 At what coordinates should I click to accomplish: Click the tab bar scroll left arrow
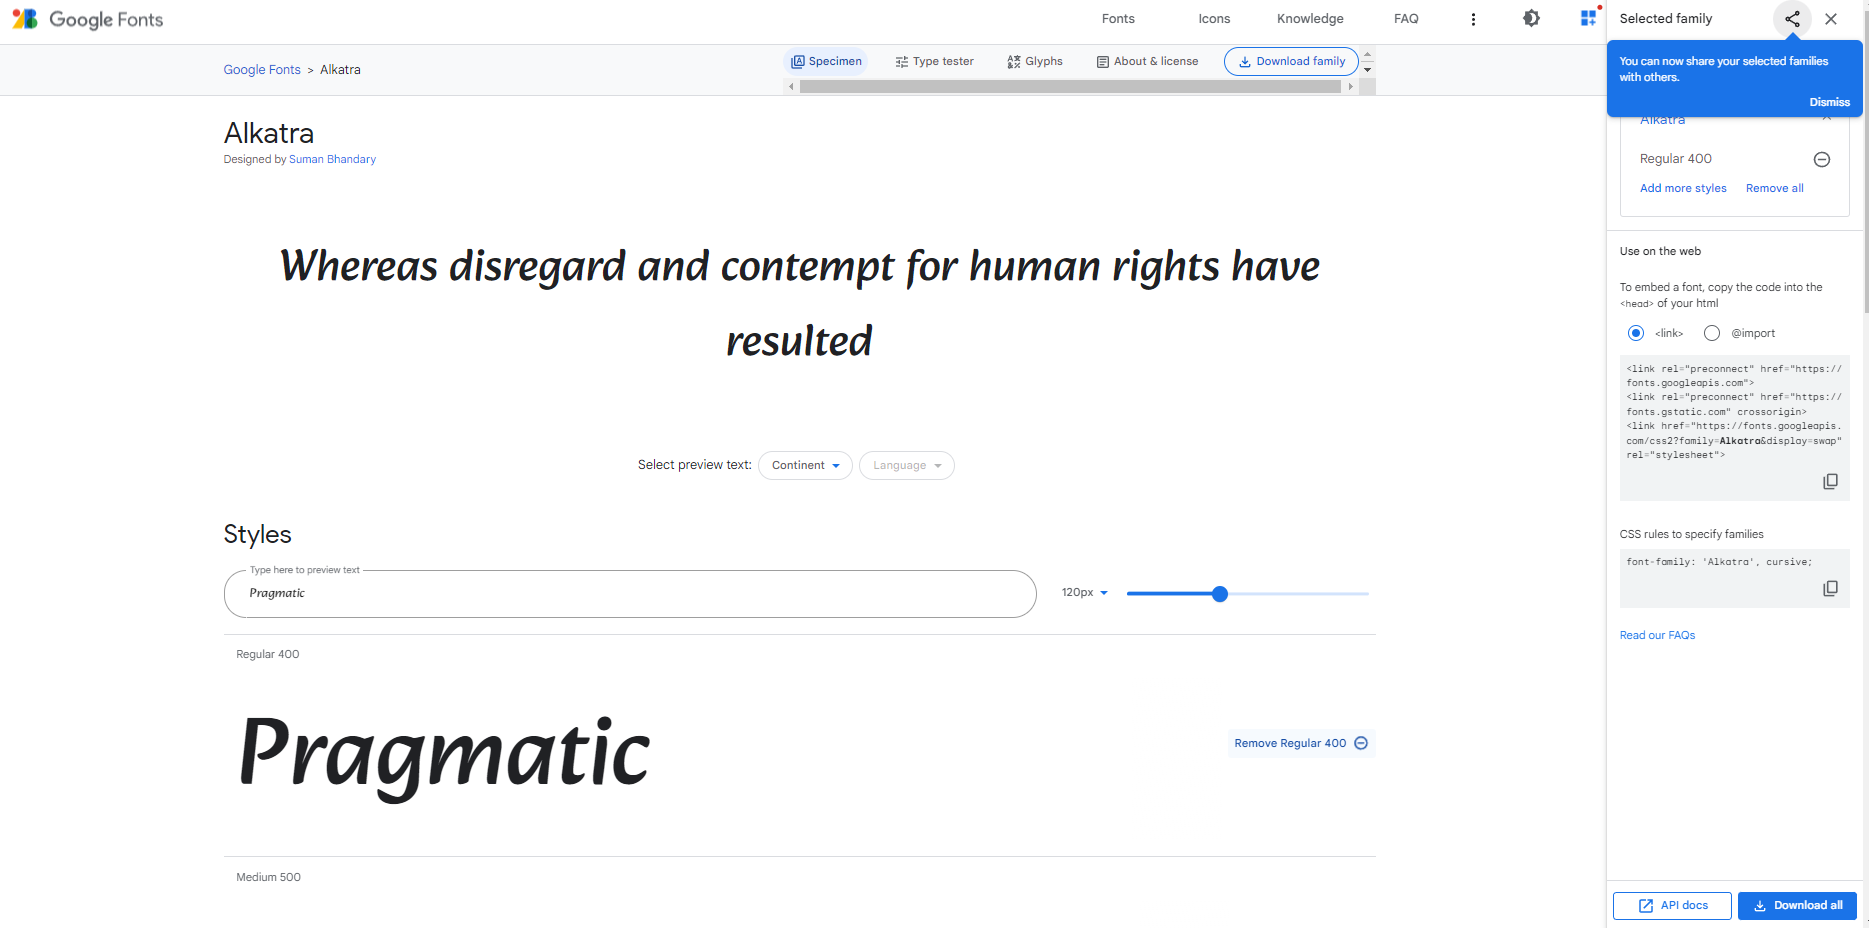pyautogui.click(x=791, y=87)
